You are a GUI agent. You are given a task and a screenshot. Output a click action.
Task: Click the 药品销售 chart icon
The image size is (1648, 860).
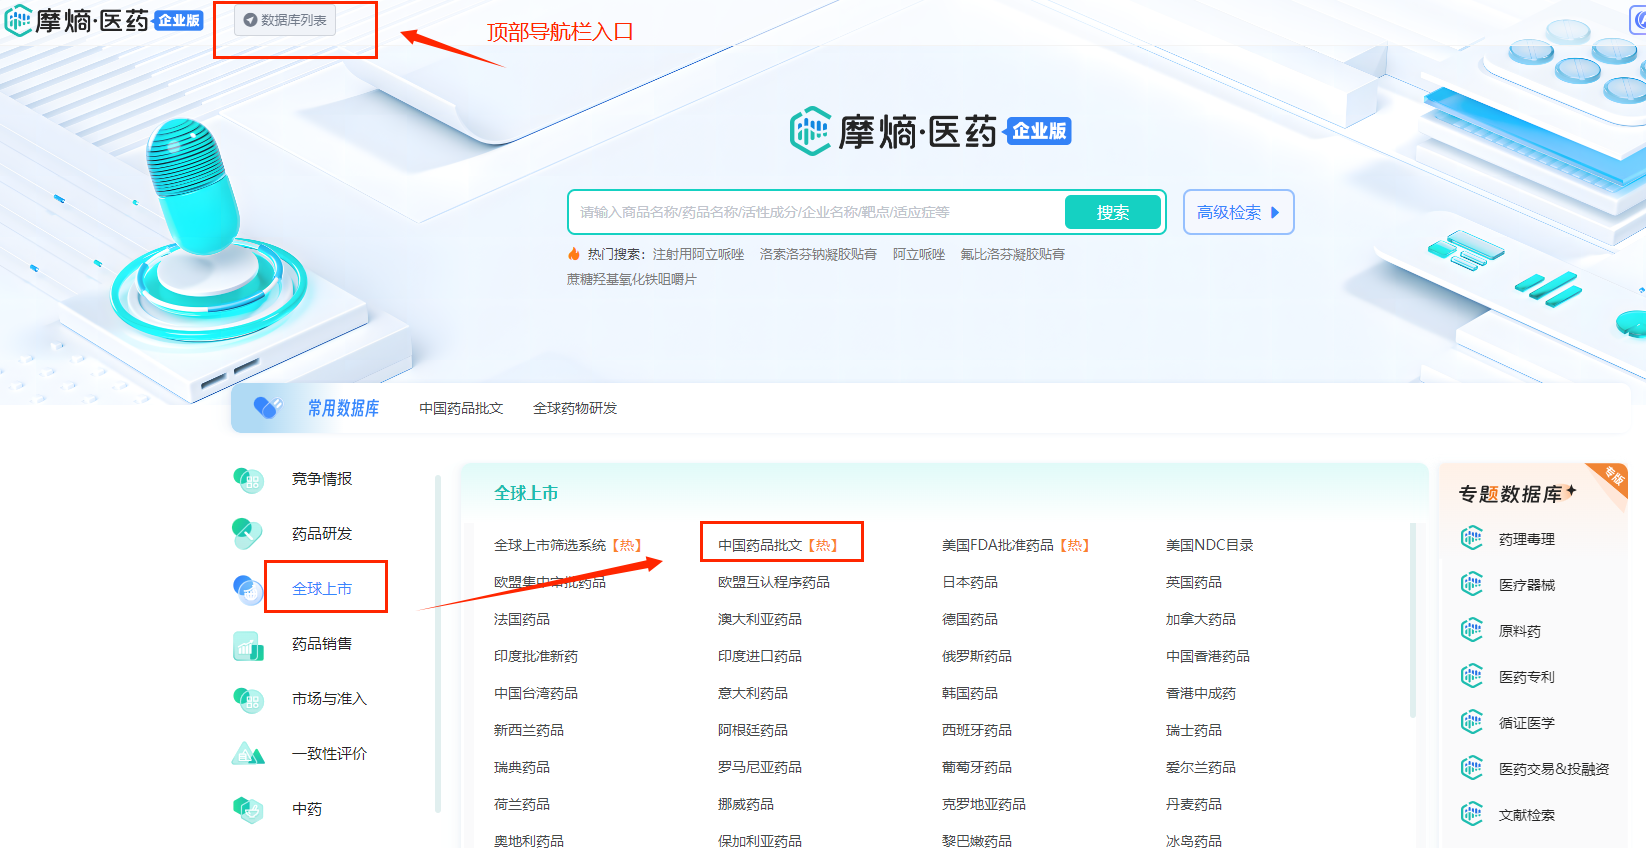click(248, 645)
